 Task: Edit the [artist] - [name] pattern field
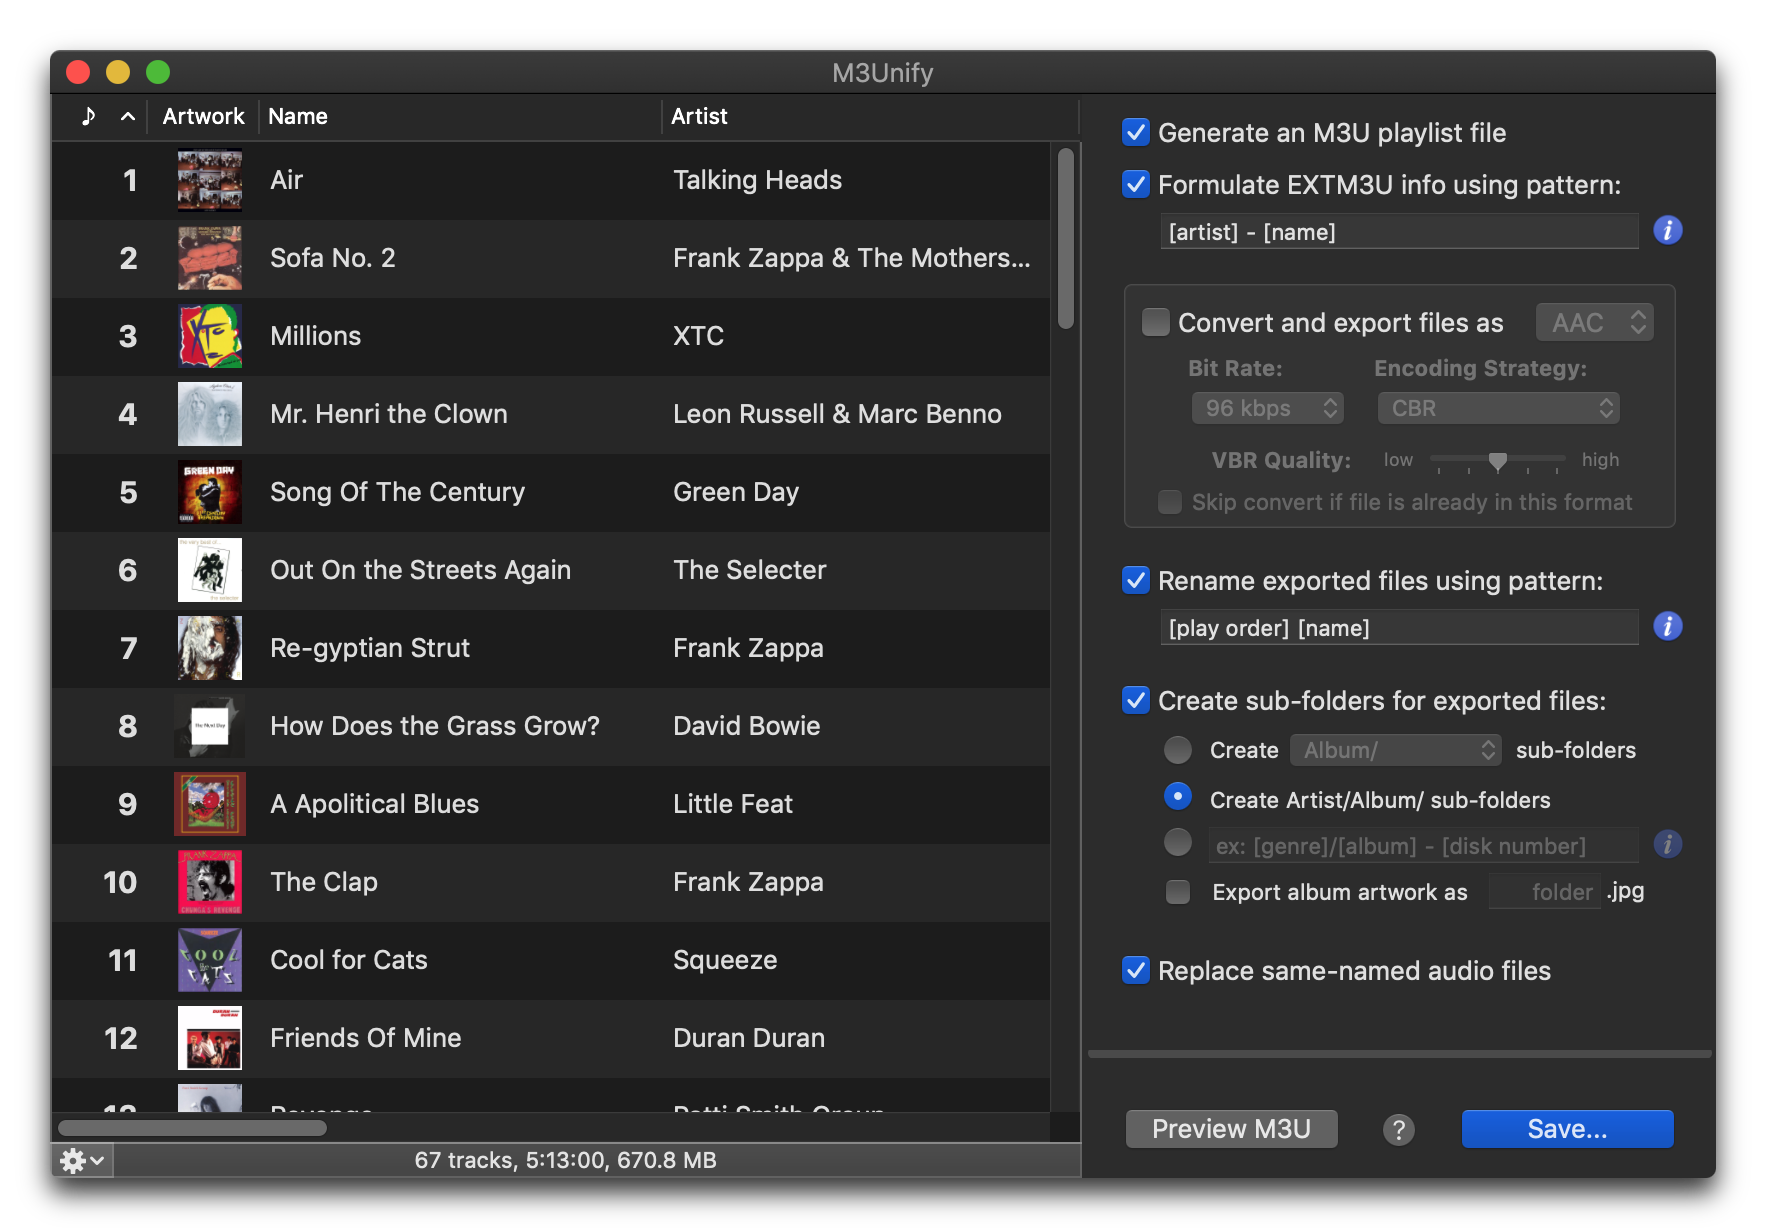point(1399,232)
